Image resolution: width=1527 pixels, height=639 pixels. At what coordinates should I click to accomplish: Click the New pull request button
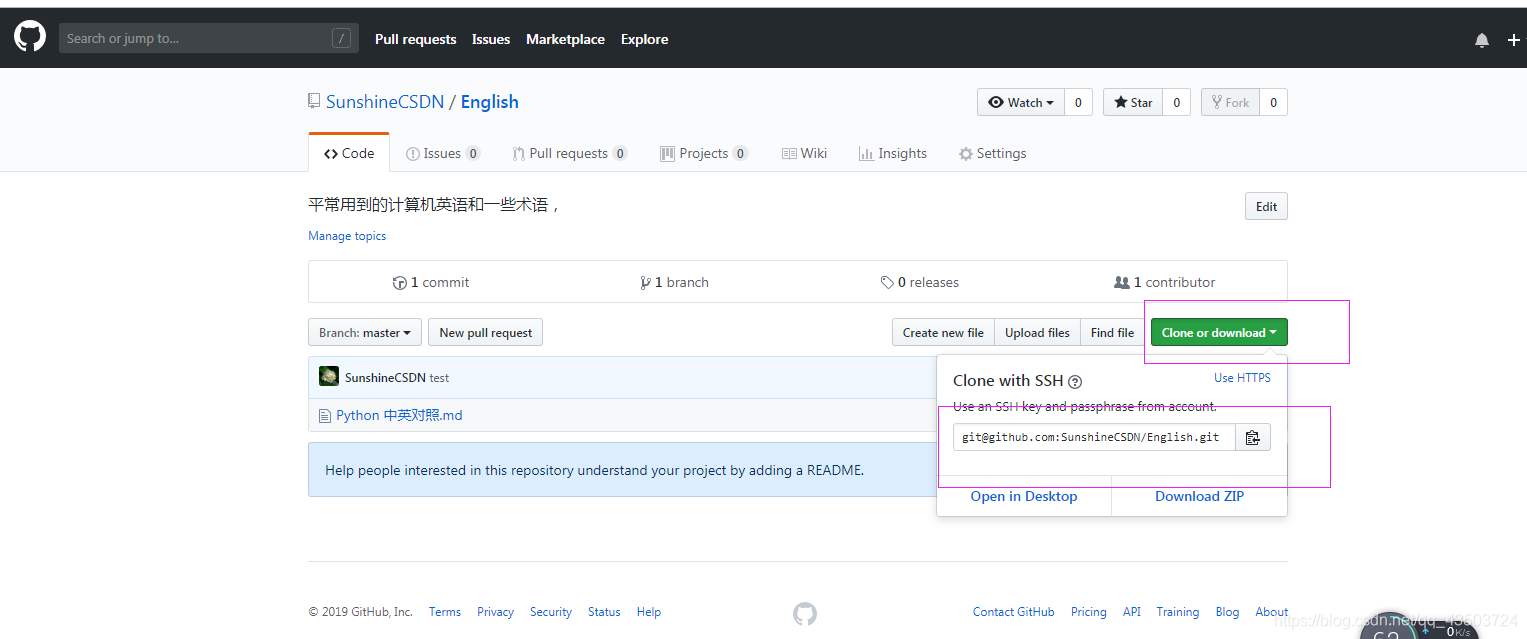pos(485,332)
